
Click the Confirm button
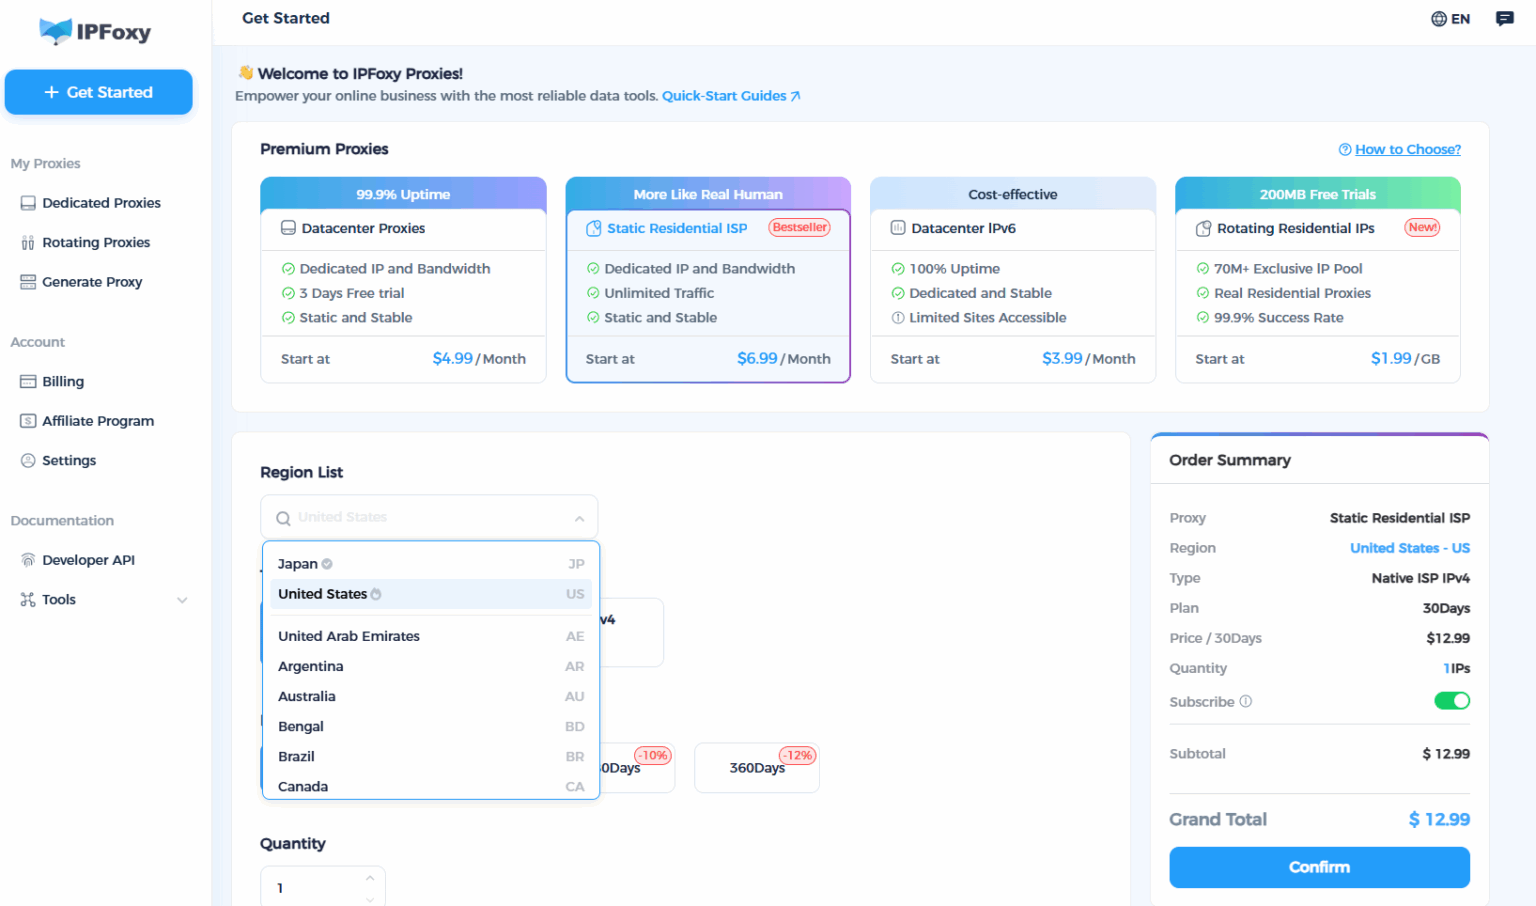point(1319,867)
